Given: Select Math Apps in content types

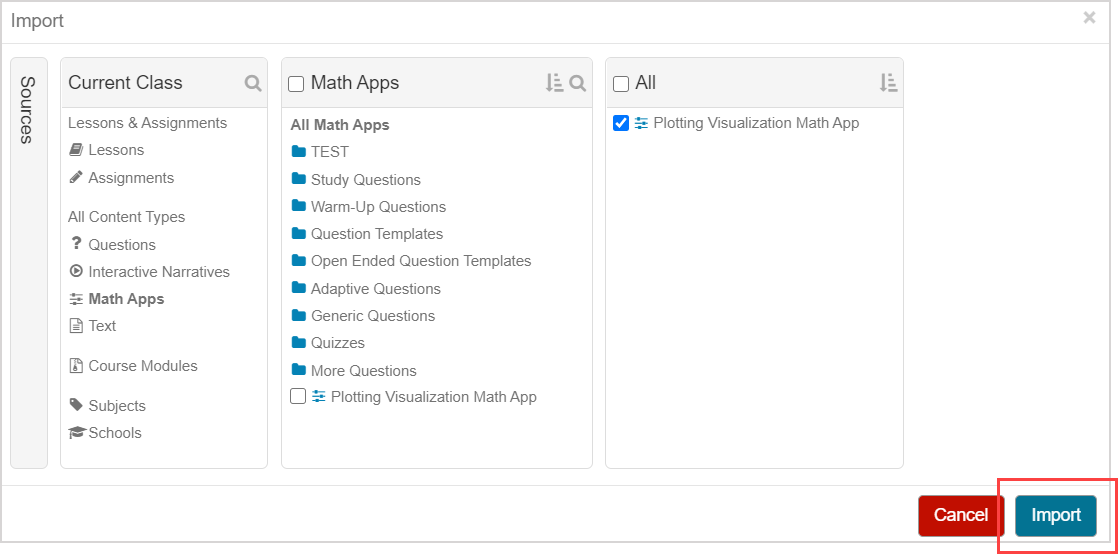Looking at the screenshot, I should pyautogui.click(x=126, y=299).
